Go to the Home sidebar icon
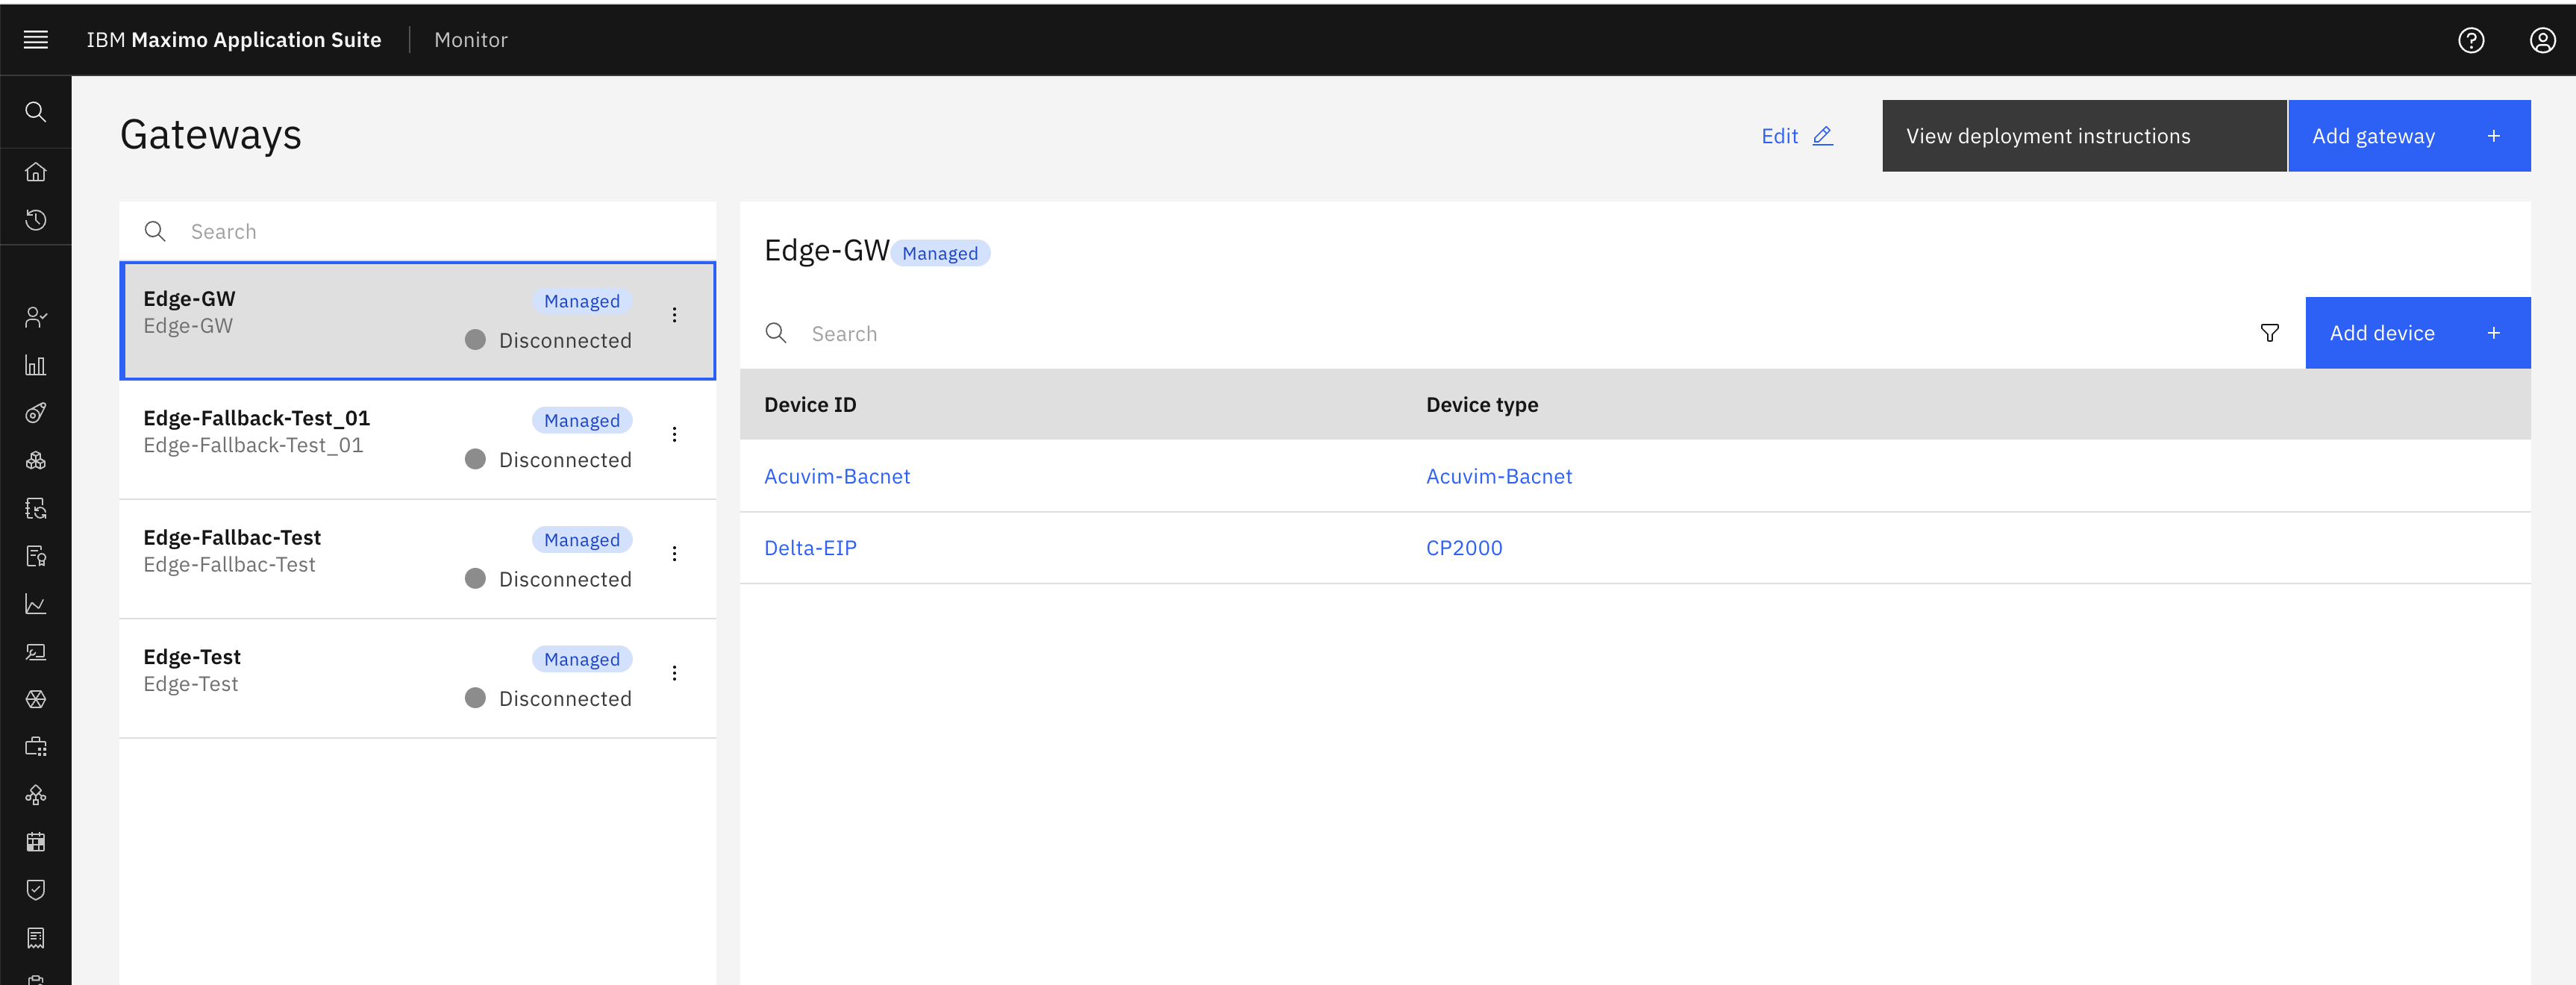2576x985 pixels. coord(36,172)
